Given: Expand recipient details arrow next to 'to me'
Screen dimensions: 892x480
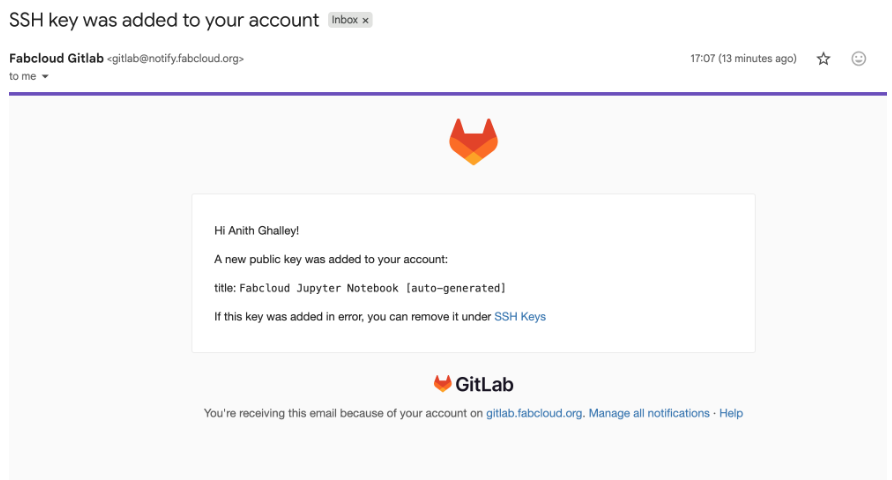Looking at the screenshot, I should [45, 77].
